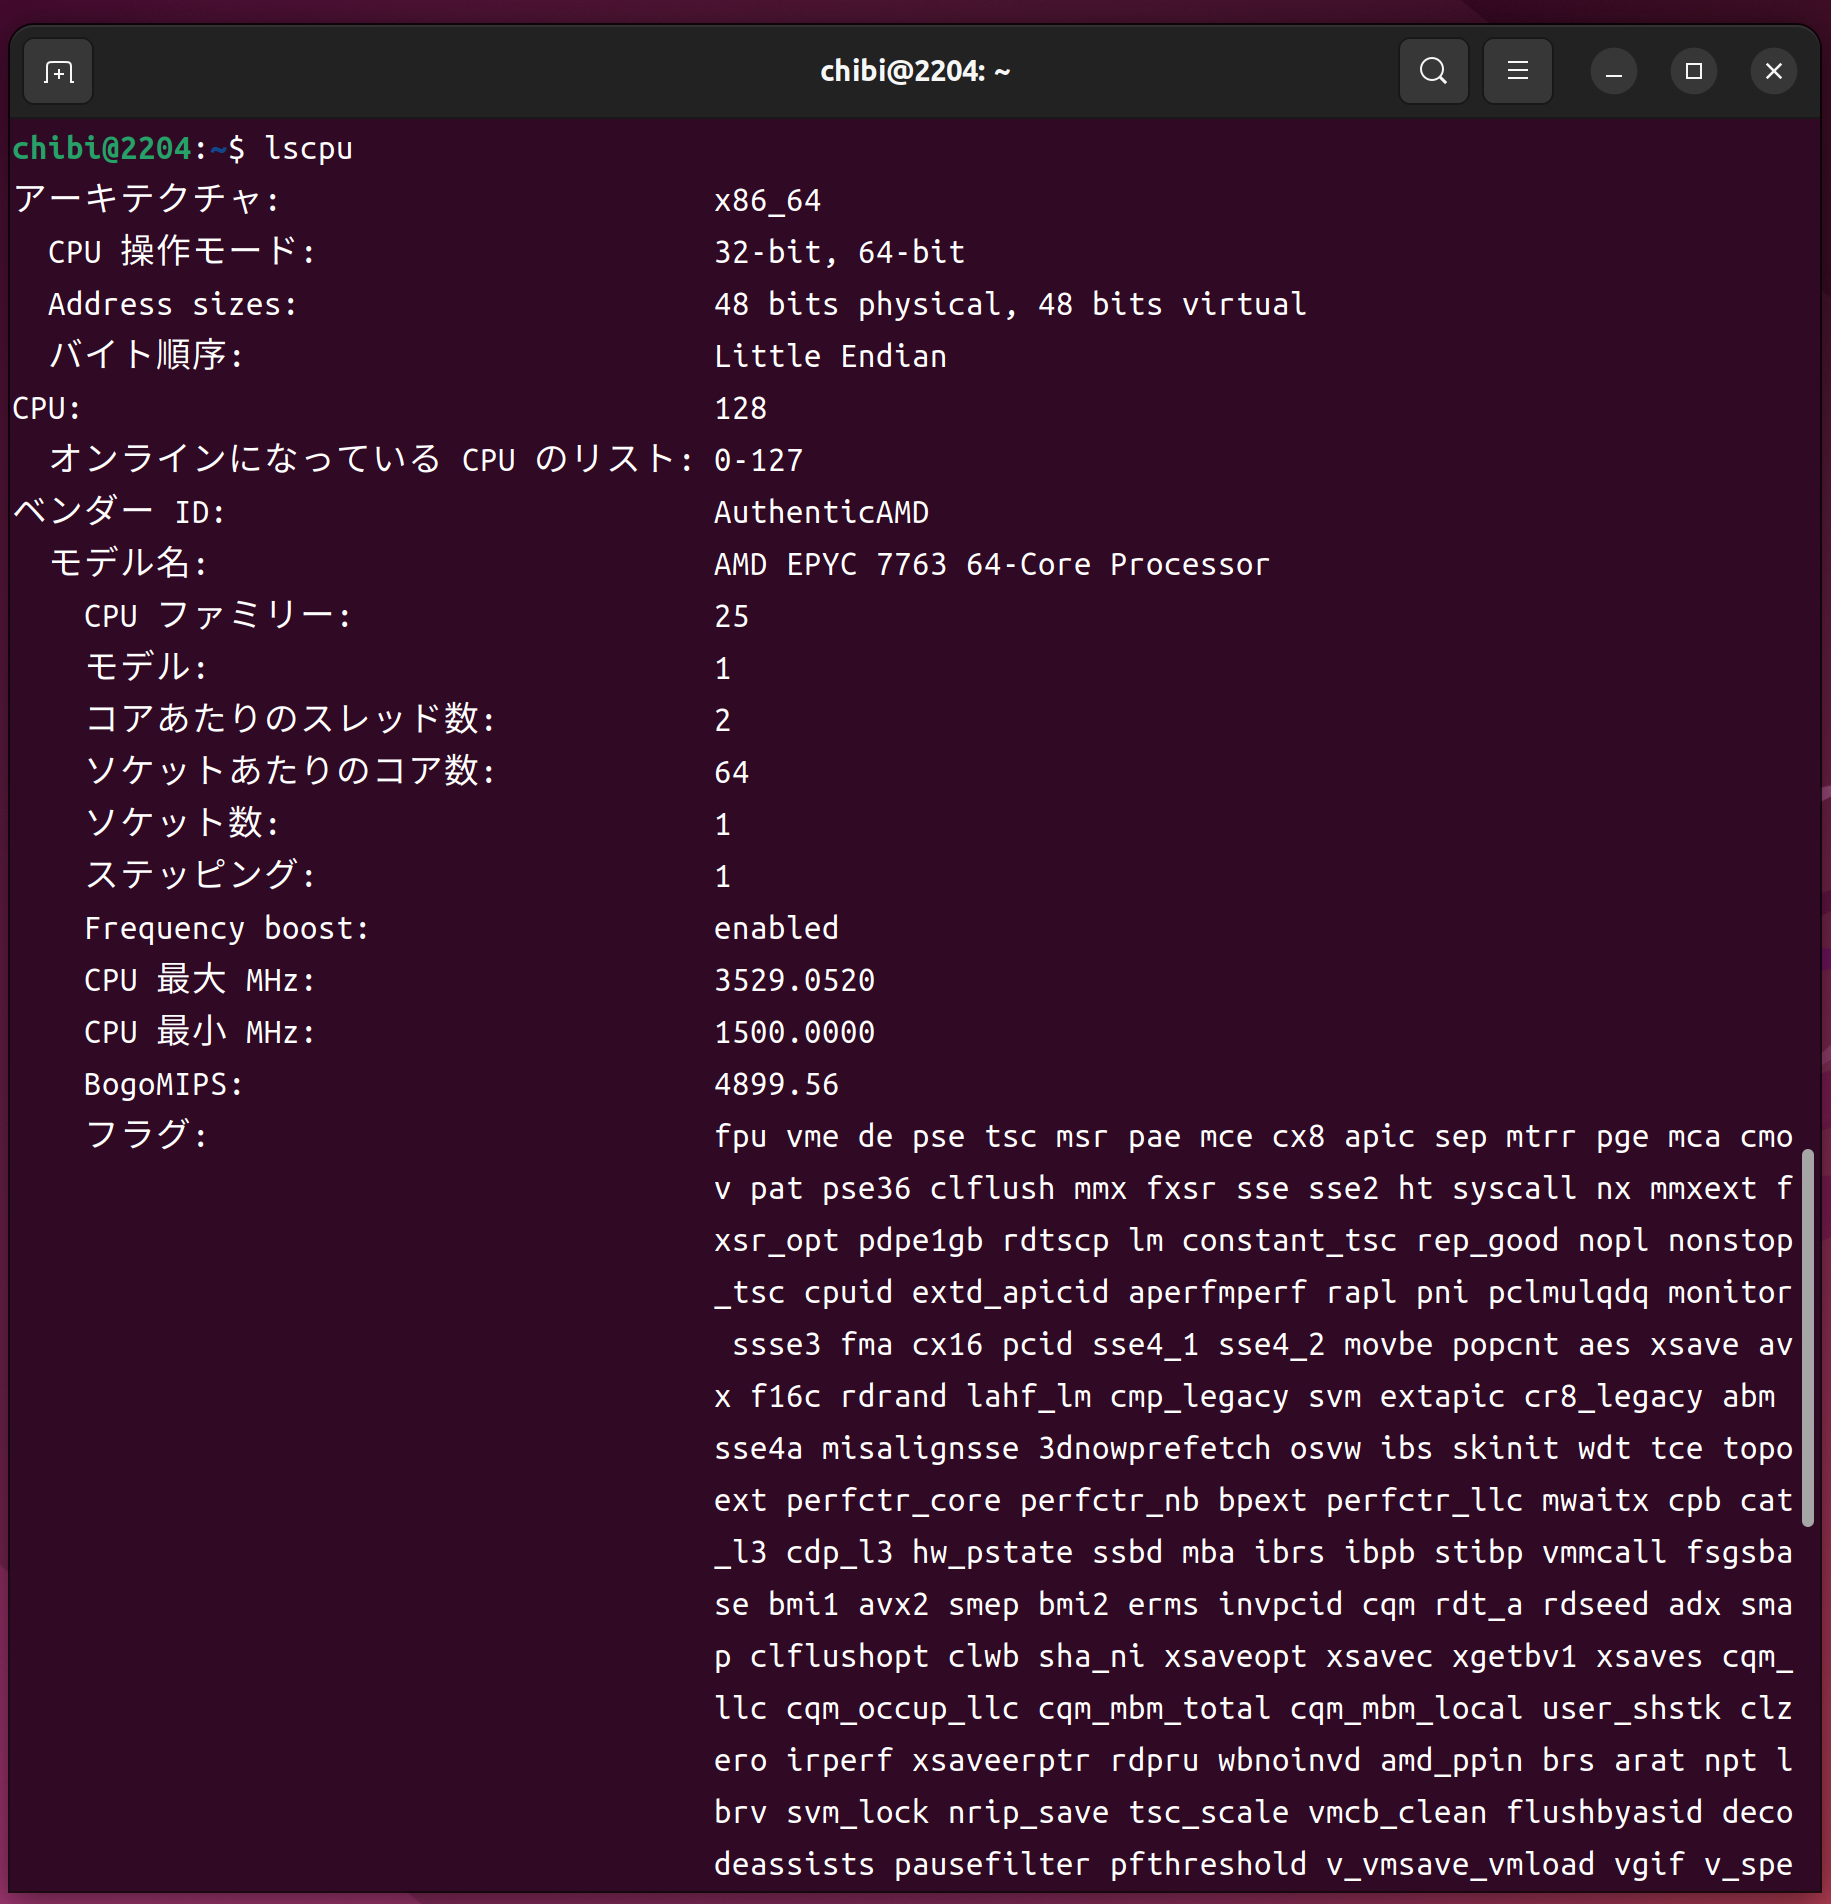Click the x86_64 architecture value
Screen dimensions: 1831x1904
[x=767, y=201]
